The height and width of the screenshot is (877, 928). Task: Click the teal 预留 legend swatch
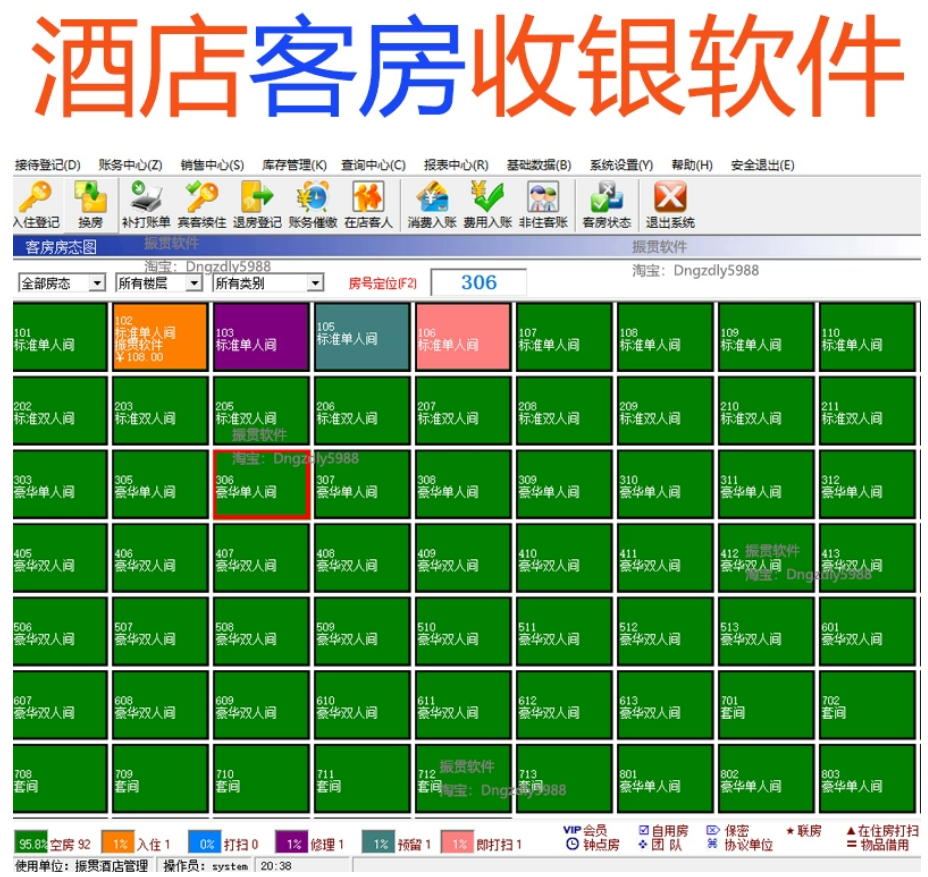pos(378,843)
